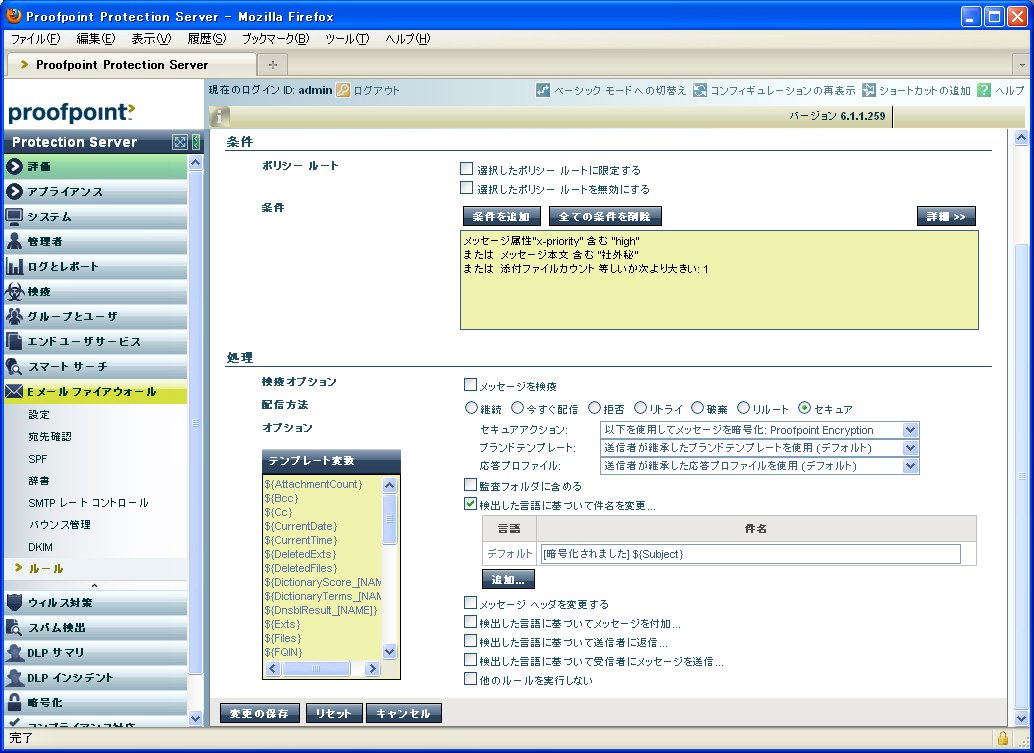Select the Proofpoint Protection Server tab
The height and width of the screenshot is (753, 1034).
(x=131, y=65)
